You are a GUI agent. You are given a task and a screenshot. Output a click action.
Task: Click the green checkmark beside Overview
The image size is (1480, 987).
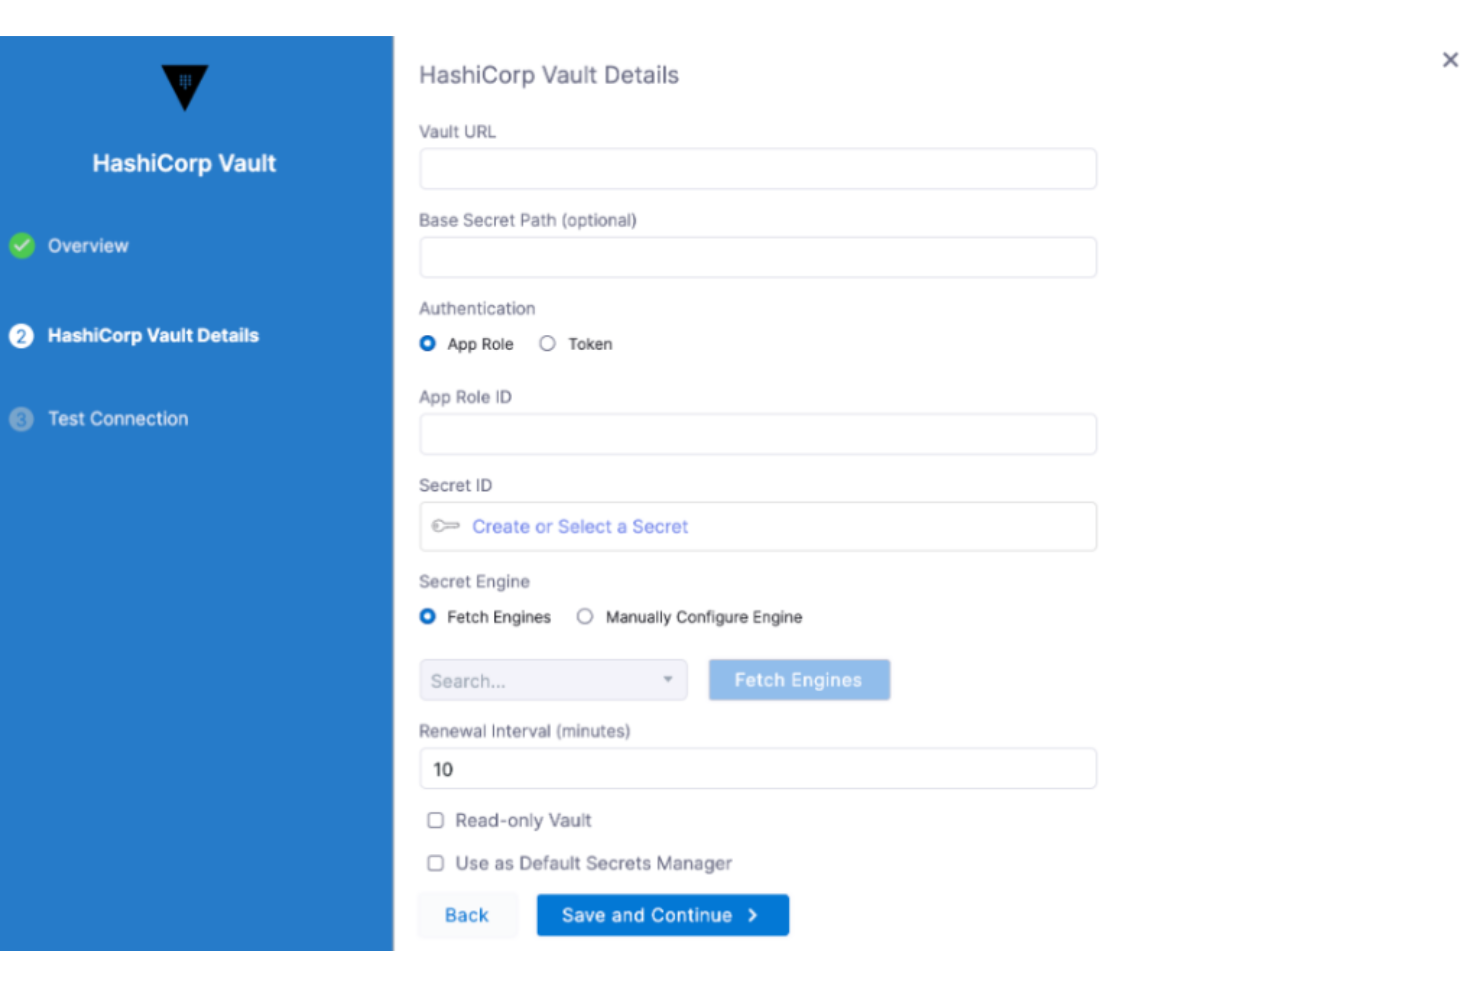click(x=22, y=245)
